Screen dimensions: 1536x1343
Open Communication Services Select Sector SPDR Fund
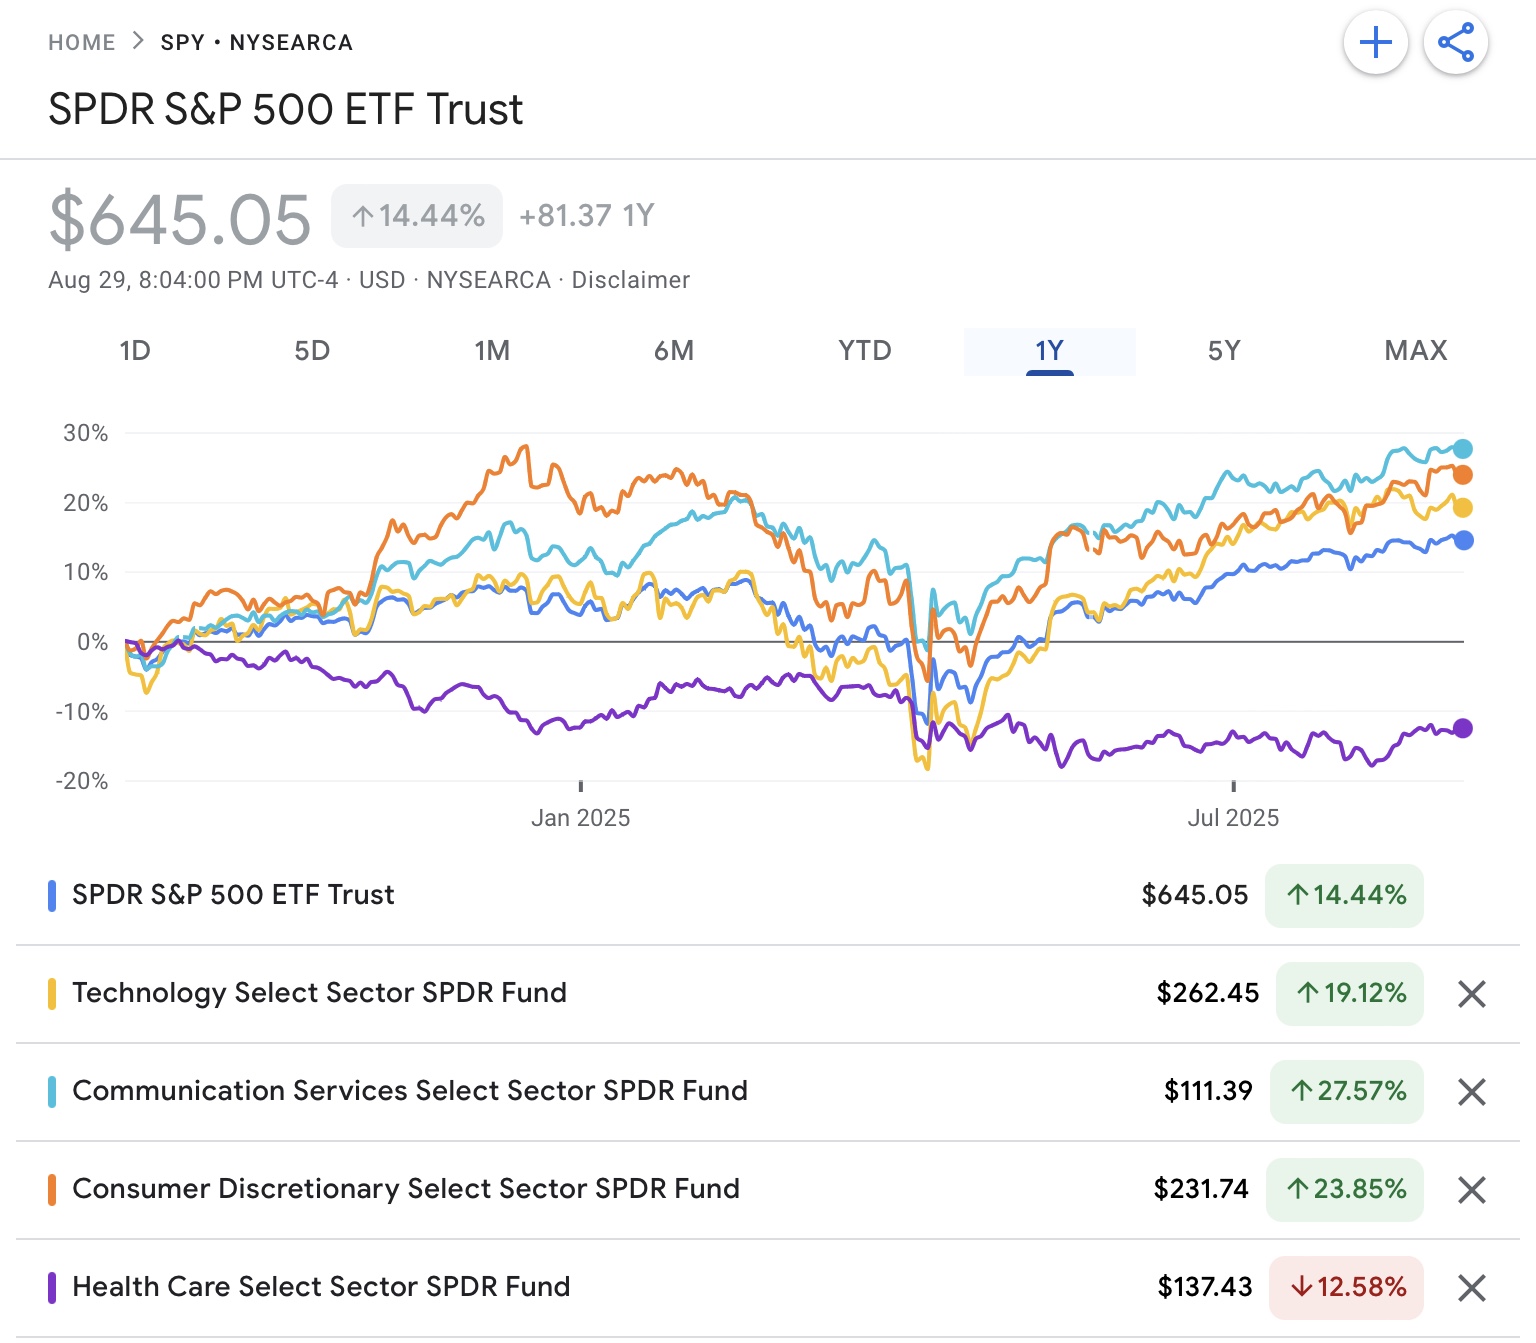pyautogui.click(x=410, y=1091)
